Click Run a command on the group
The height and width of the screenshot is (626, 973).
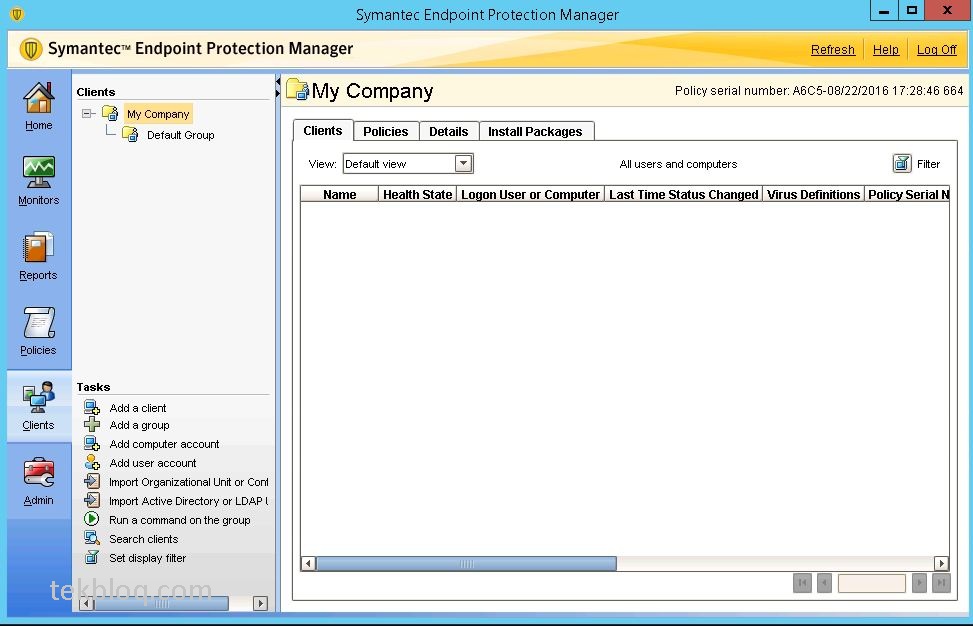point(180,520)
